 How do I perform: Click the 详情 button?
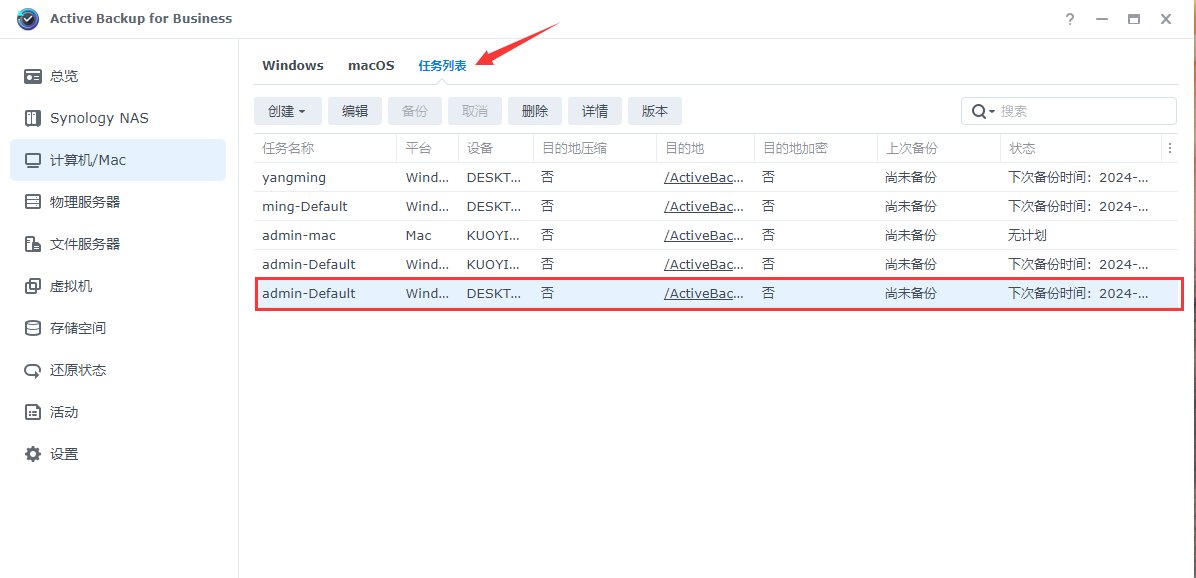click(x=595, y=111)
